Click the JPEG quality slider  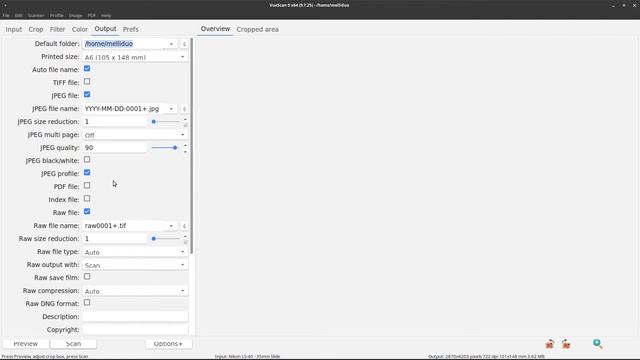165,148
